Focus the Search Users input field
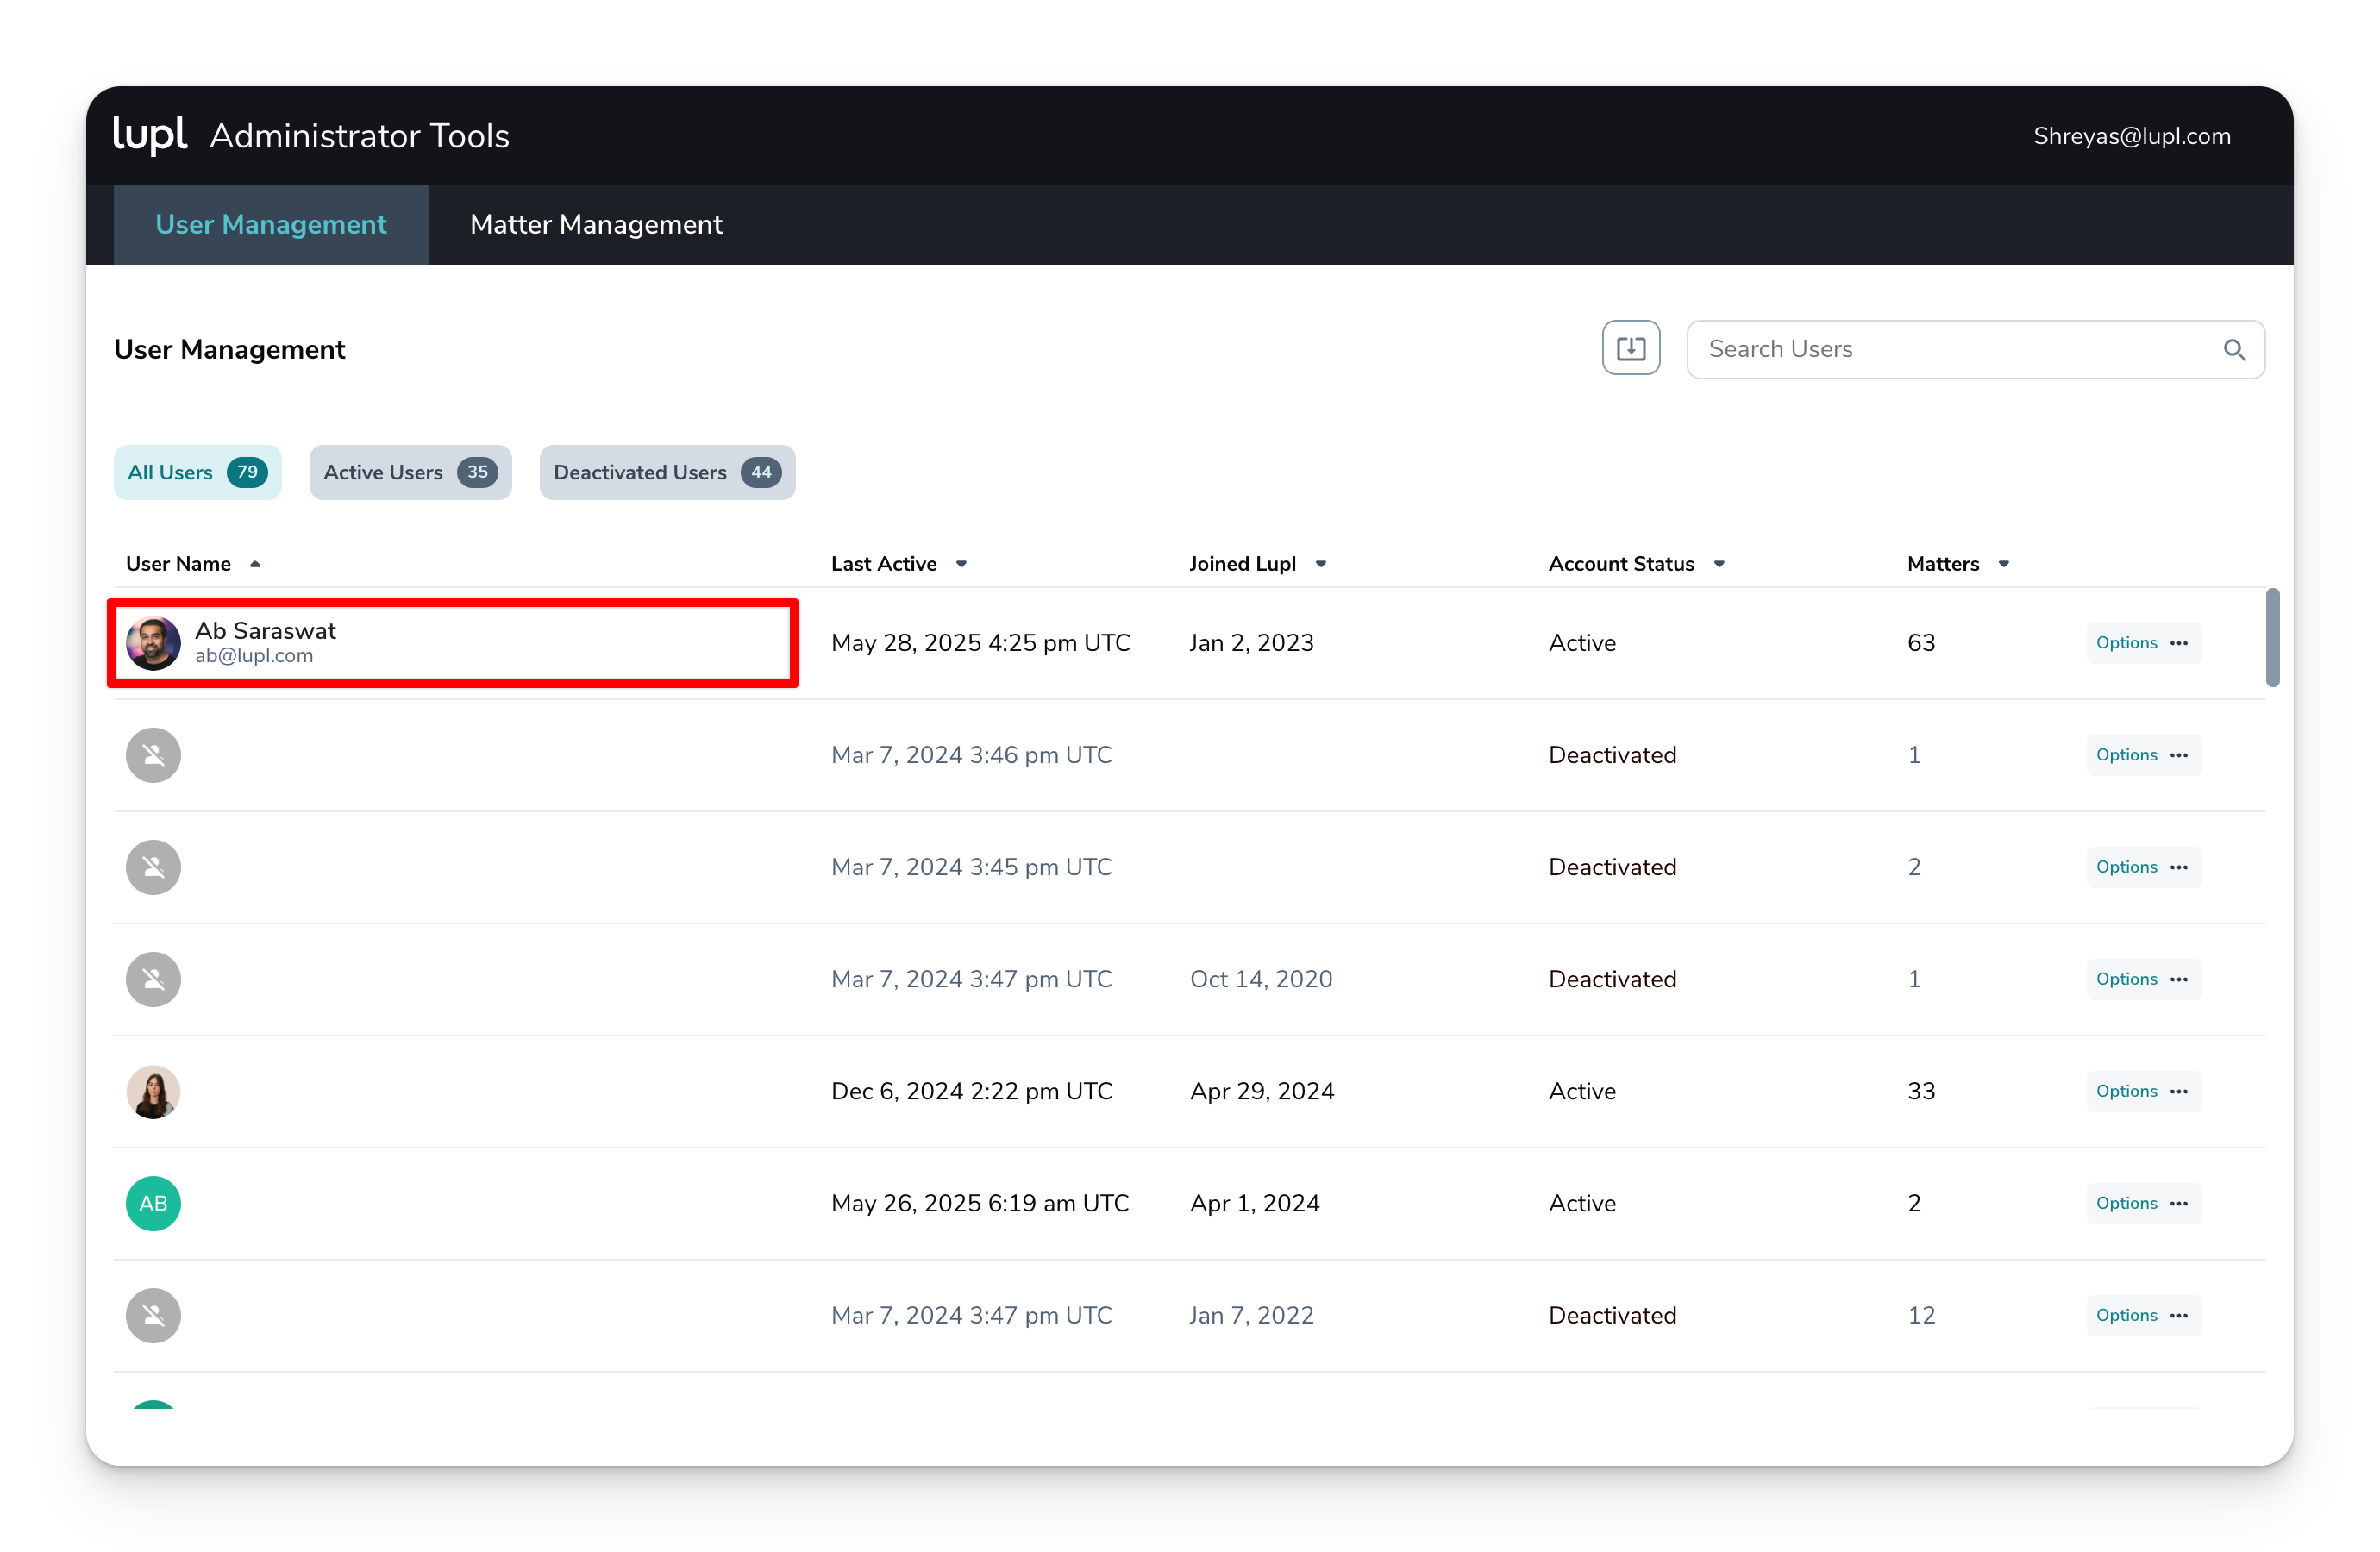The width and height of the screenshot is (2380, 1552). pos(1950,349)
